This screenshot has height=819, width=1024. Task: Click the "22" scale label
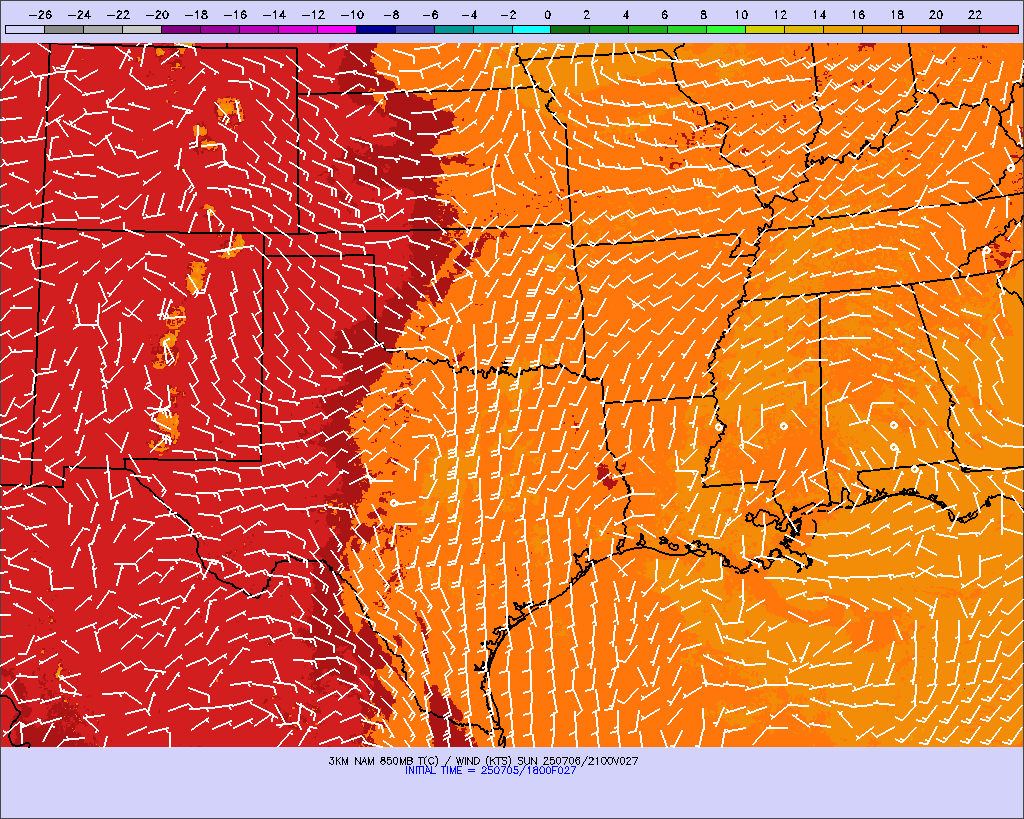click(x=975, y=15)
